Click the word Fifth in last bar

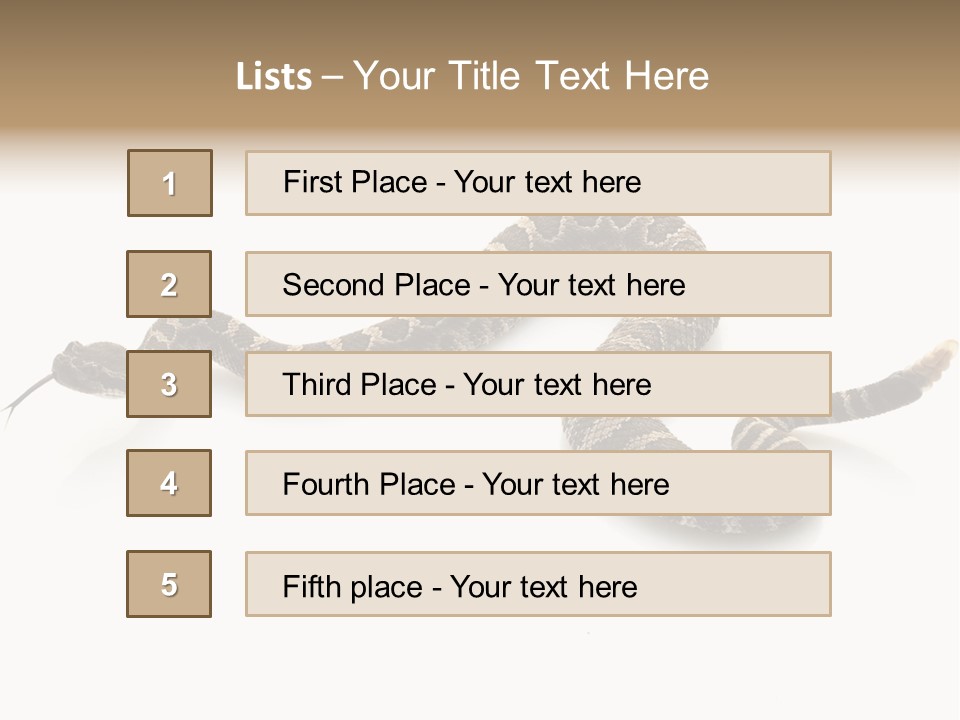point(312,586)
